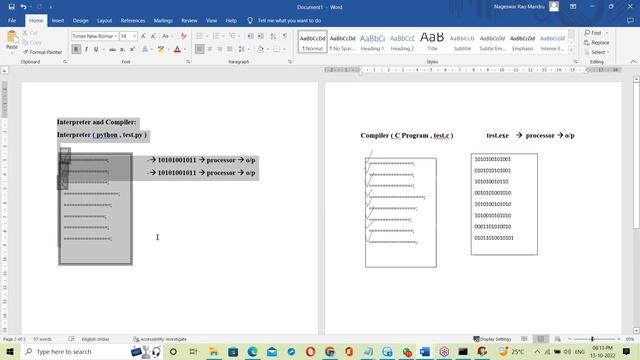Viewport: 640px width, 360px height.
Task: Switch to Read Mode view
Action: pyautogui.click(x=524, y=339)
